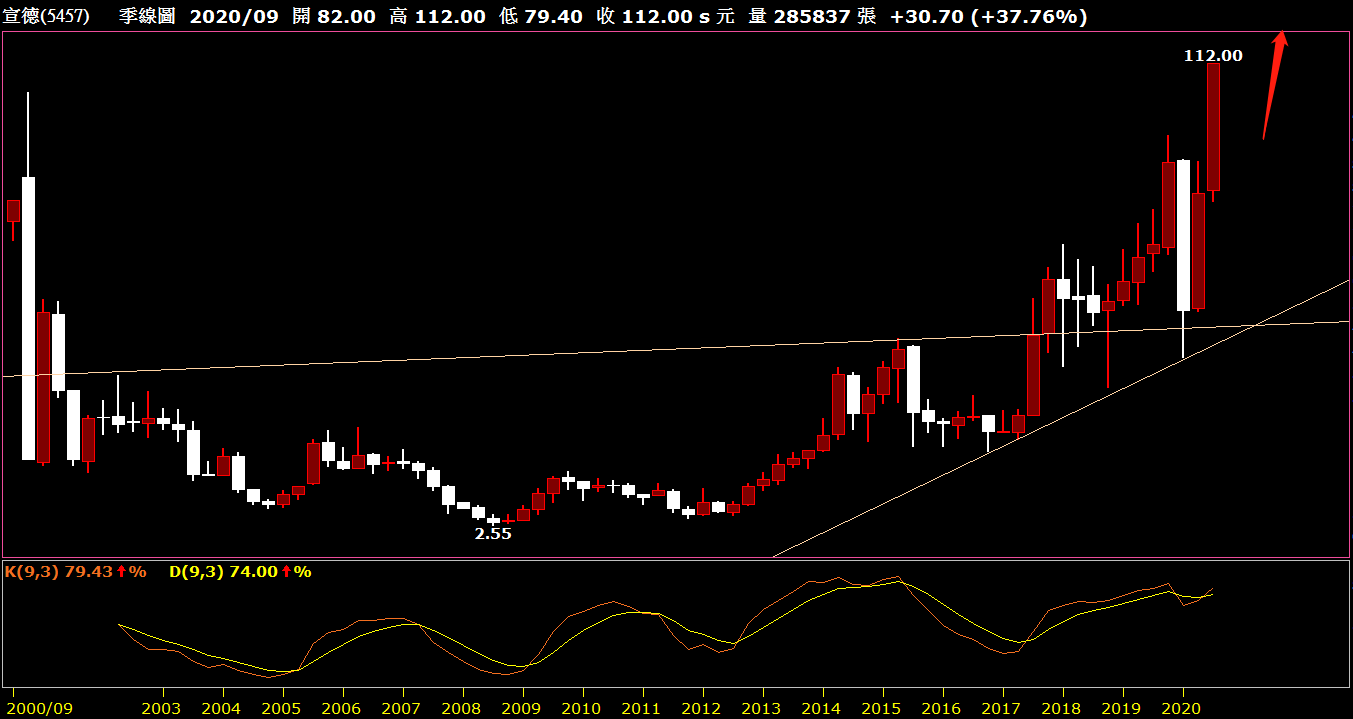1353x719 pixels.
Task: Click the red up arrow beside K value 79.43
Action: pyautogui.click(x=121, y=572)
